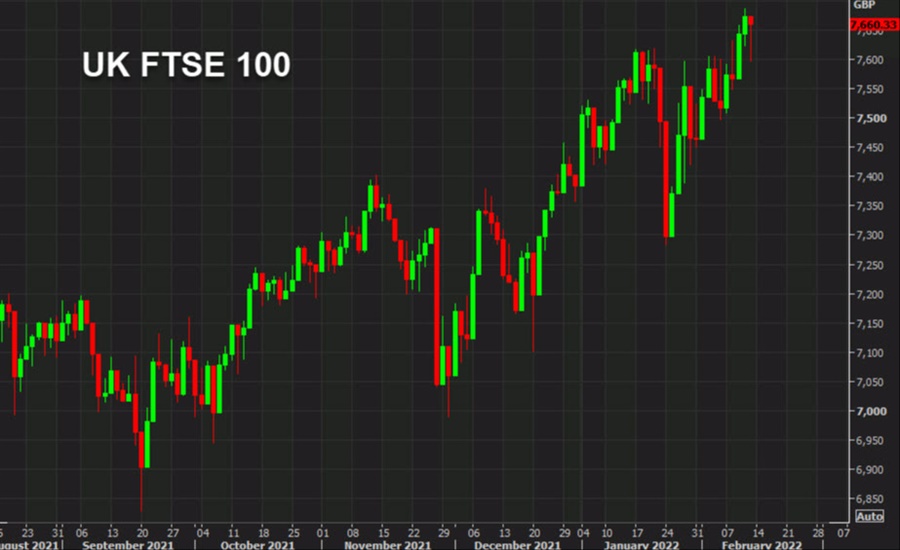Select the 7,100 price axis label
Viewport: 900px width, 550px height.
(x=870, y=353)
